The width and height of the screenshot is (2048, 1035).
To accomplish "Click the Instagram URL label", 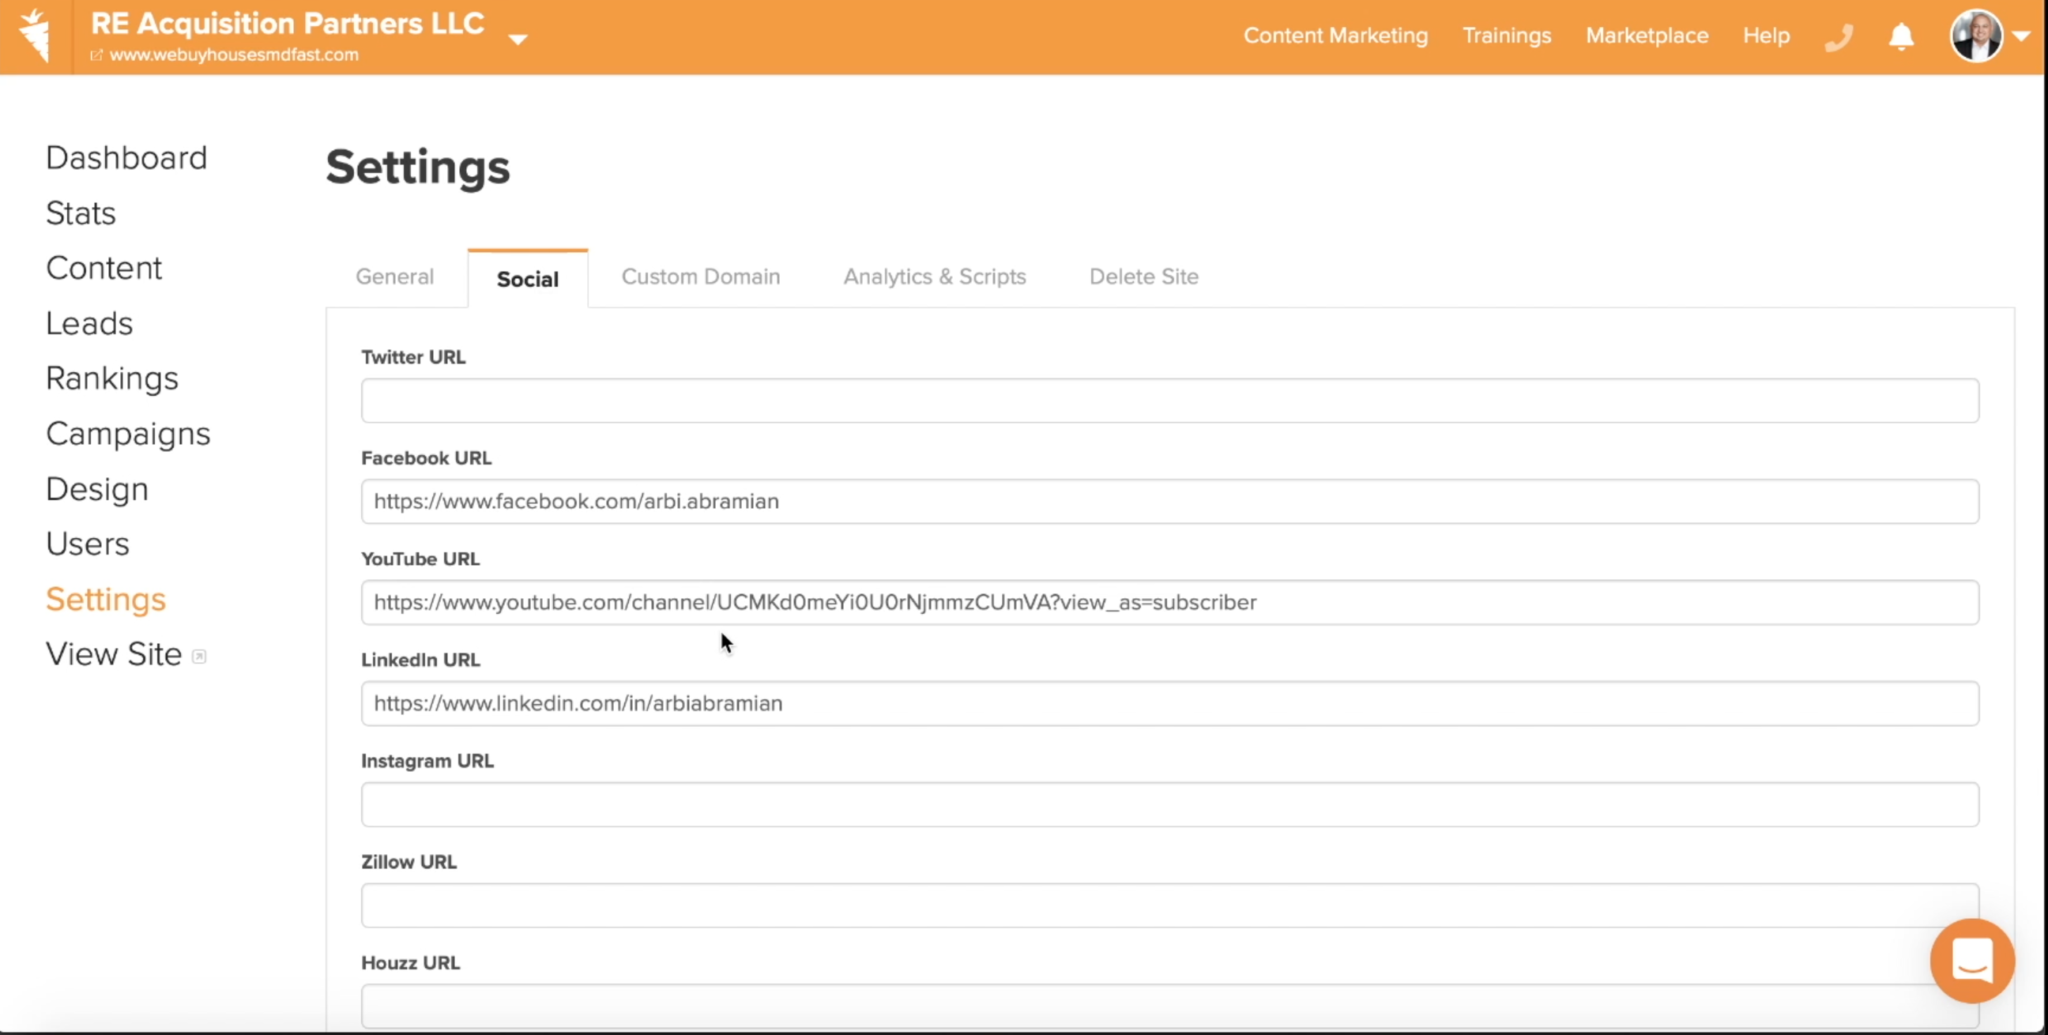I will pos(427,761).
